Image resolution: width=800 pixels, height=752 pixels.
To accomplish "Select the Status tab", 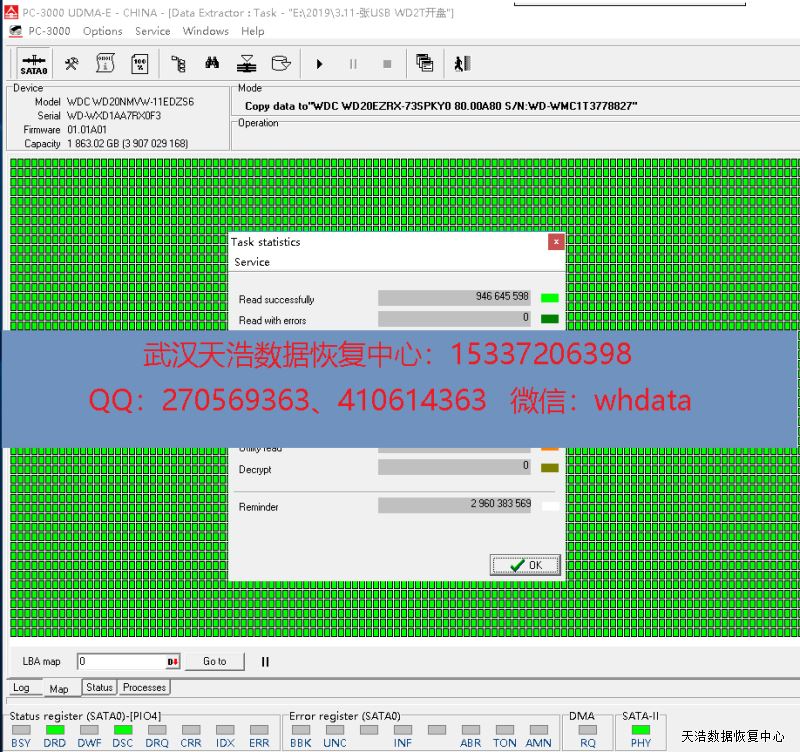I will [x=99, y=687].
